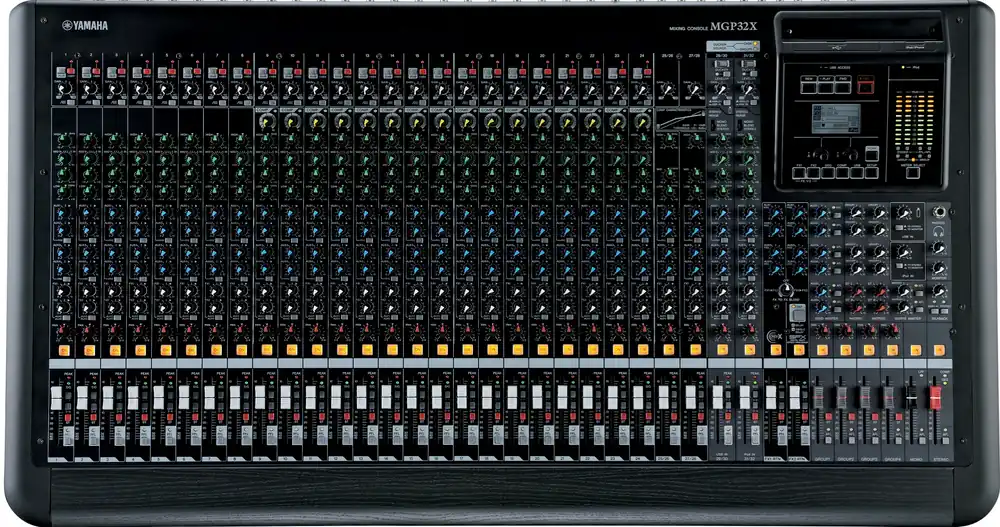This screenshot has width=1000, height=527.
Task: Click the yellow COMP knob on channel 24
Action: [x=642, y=121]
